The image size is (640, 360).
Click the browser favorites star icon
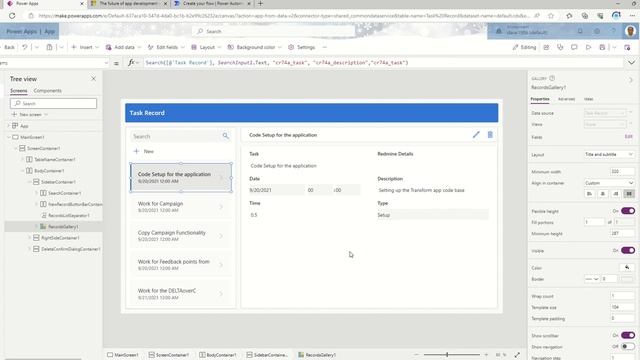(551, 16)
